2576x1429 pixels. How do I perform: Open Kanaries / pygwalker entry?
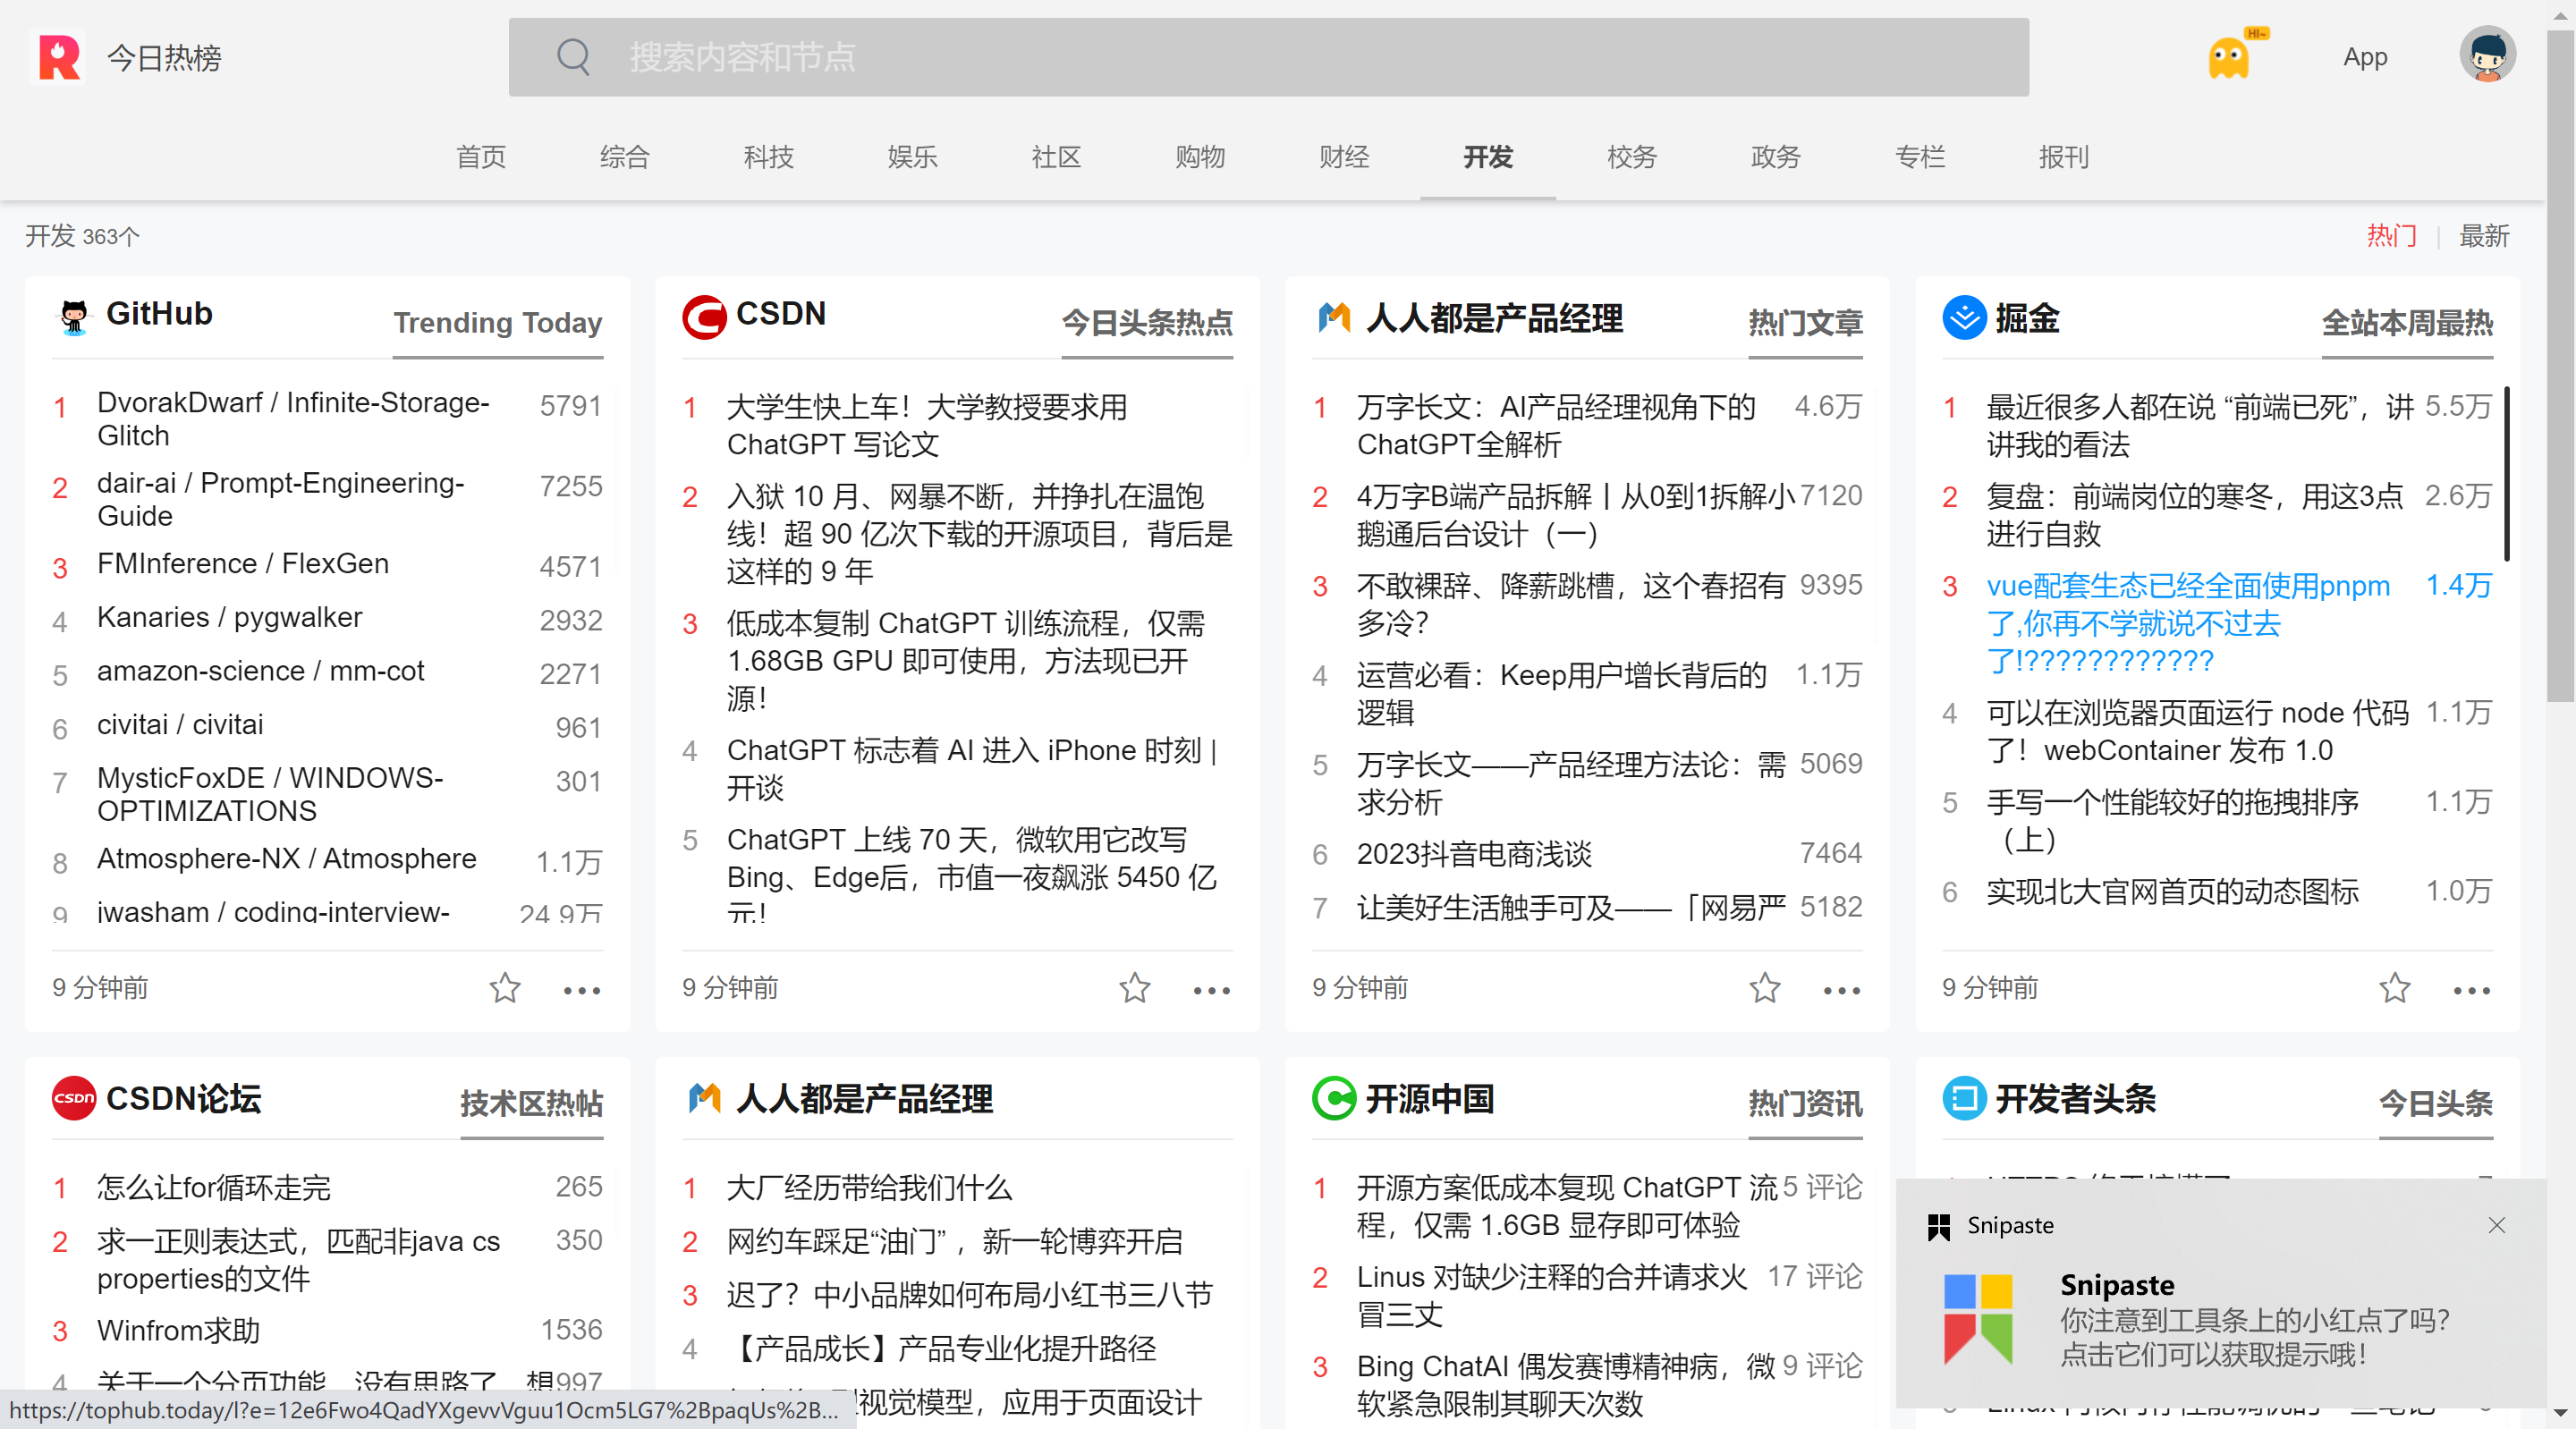pyautogui.click(x=230, y=617)
